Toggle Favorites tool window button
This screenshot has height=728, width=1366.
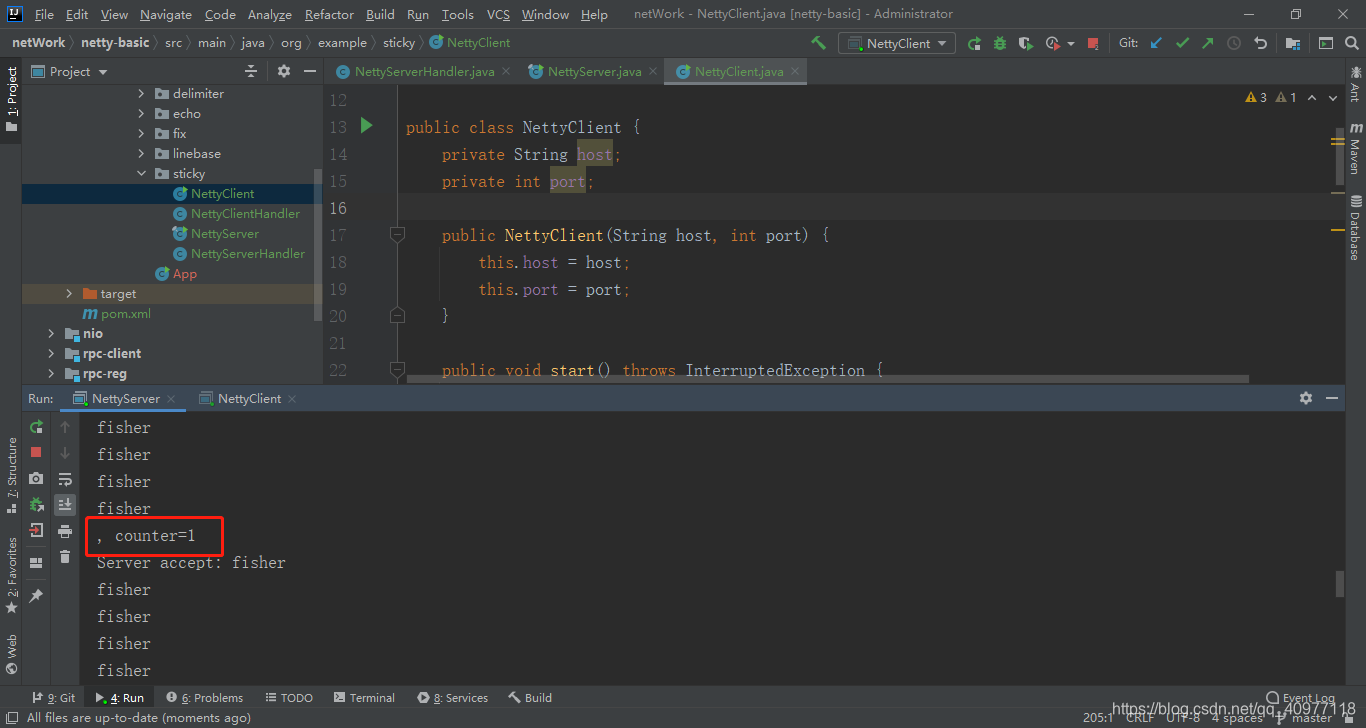[11, 575]
